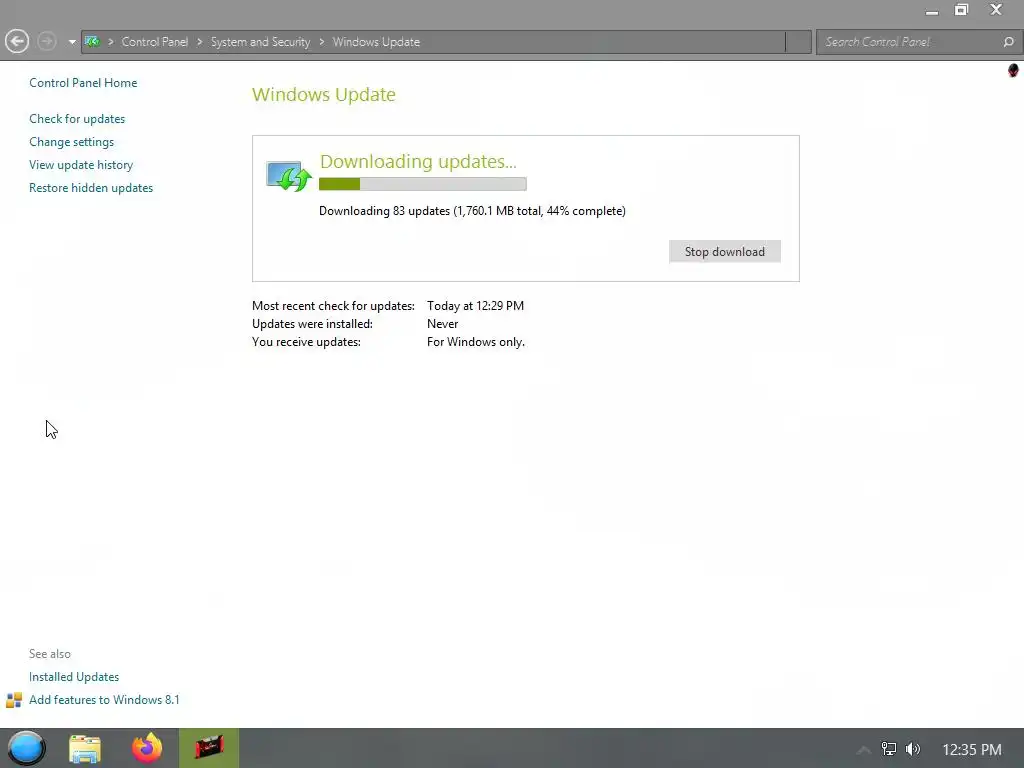Click the small dark help icon at top right
This screenshot has width=1024, height=768.
tap(1013, 70)
